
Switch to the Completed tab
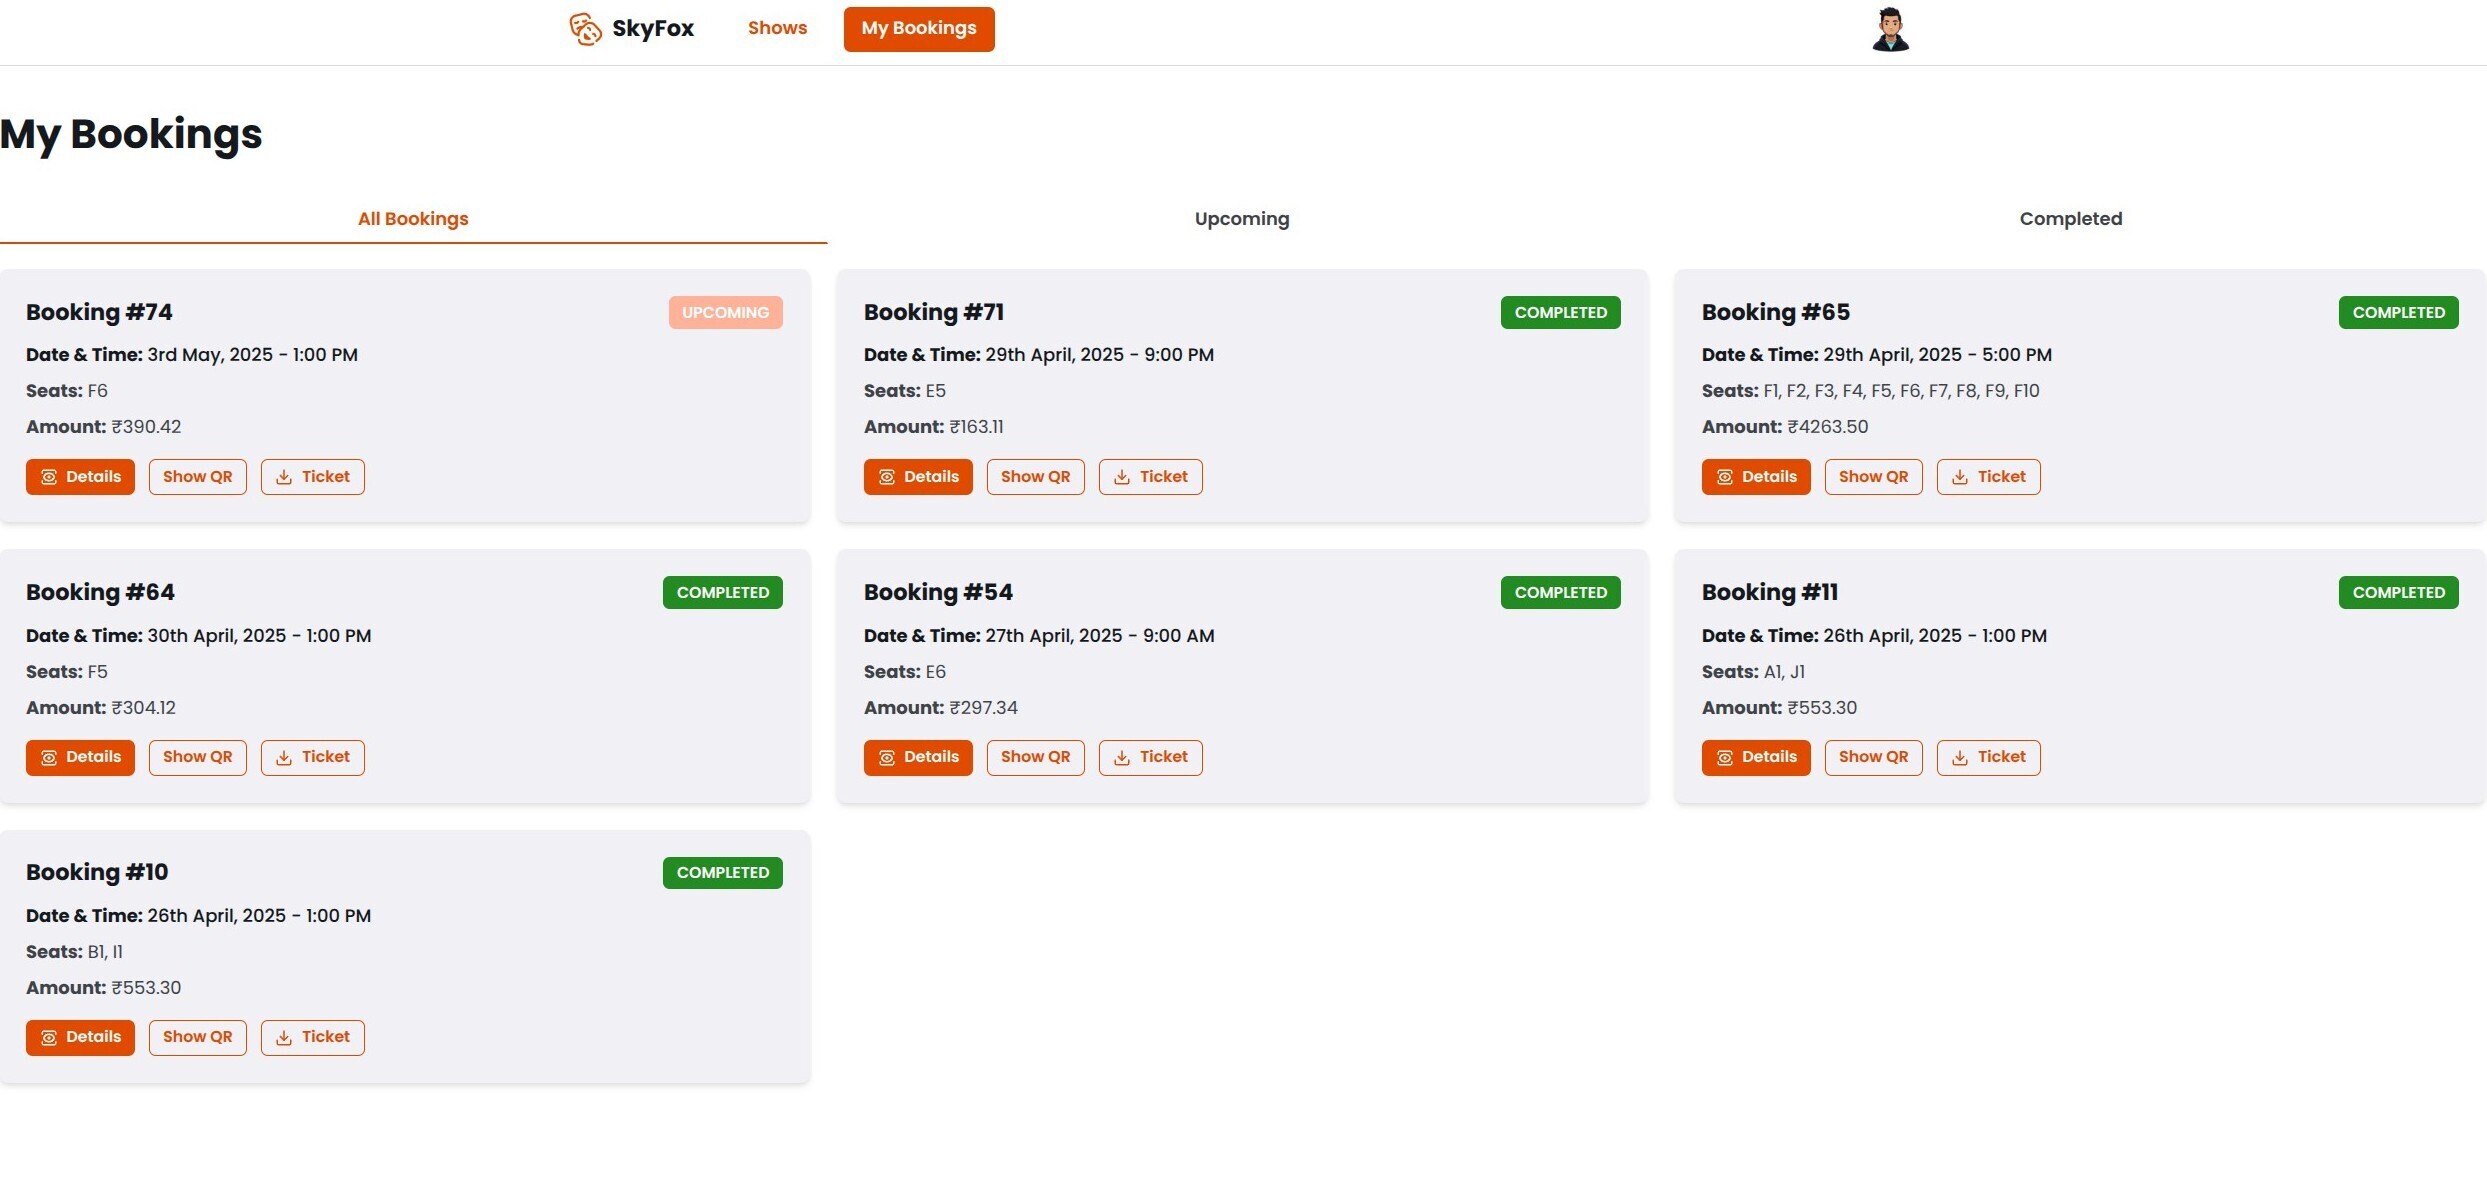tap(2071, 219)
